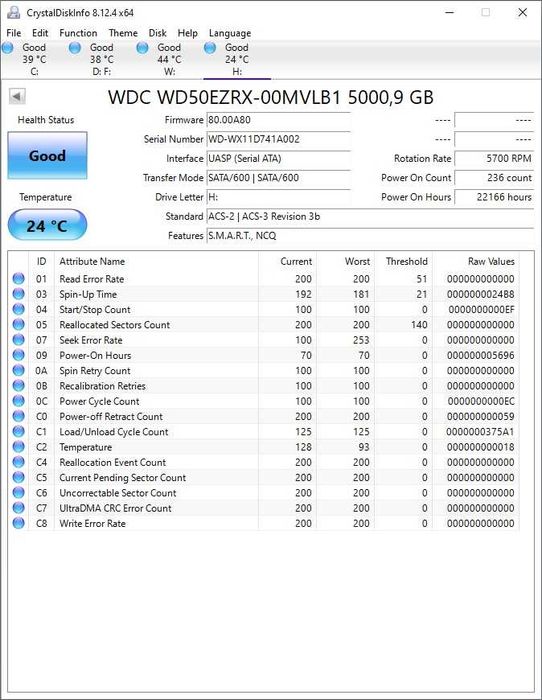The width and height of the screenshot is (542, 700).
Task: Click the Firmware field 80.00A80
Action: (x=278, y=120)
